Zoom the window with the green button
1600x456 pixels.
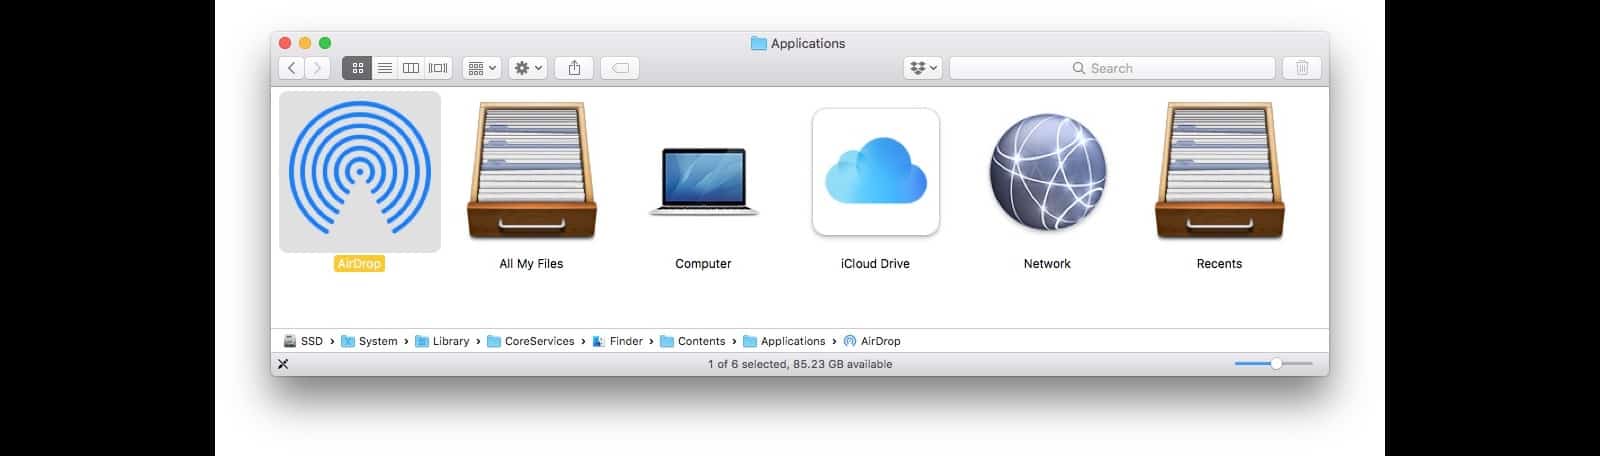click(325, 43)
